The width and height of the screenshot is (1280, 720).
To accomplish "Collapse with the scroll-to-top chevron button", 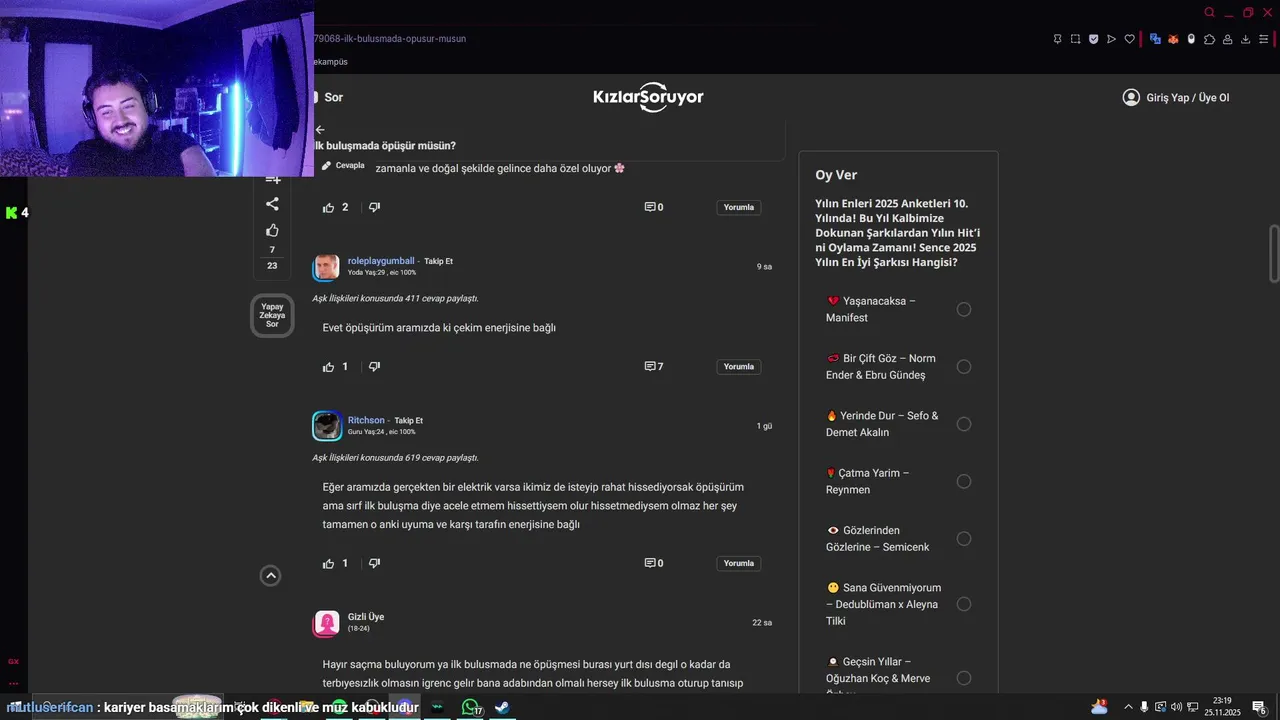I will point(270,575).
